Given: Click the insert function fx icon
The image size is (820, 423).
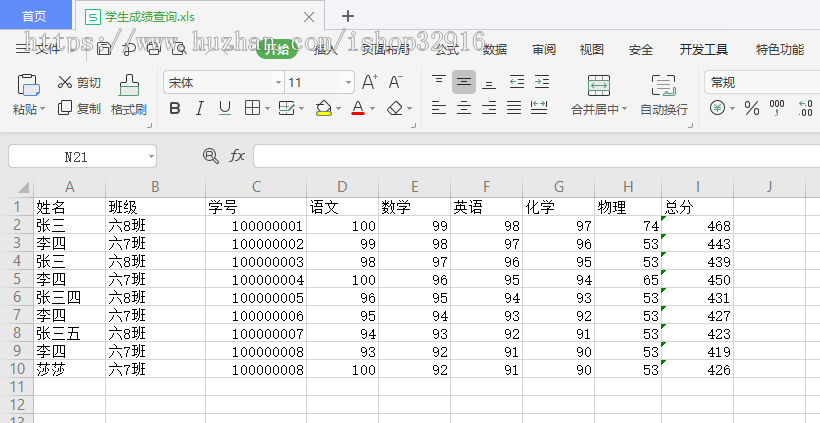Looking at the screenshot, I should 237,156.
